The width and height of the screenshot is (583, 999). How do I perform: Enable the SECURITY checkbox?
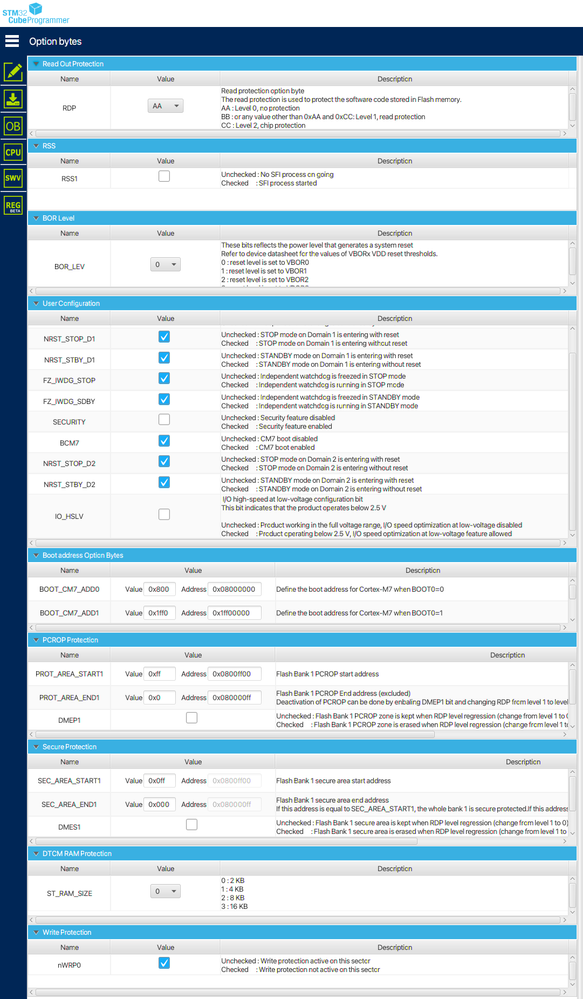point(164,419)
